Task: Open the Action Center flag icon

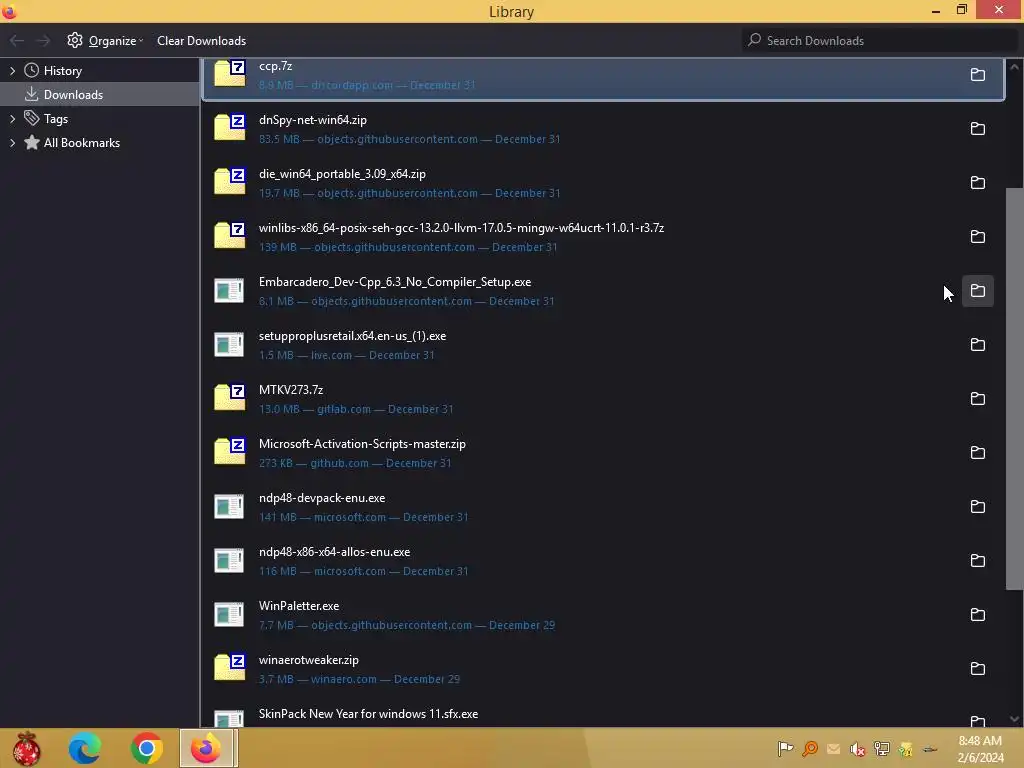Action: point(785,749)
